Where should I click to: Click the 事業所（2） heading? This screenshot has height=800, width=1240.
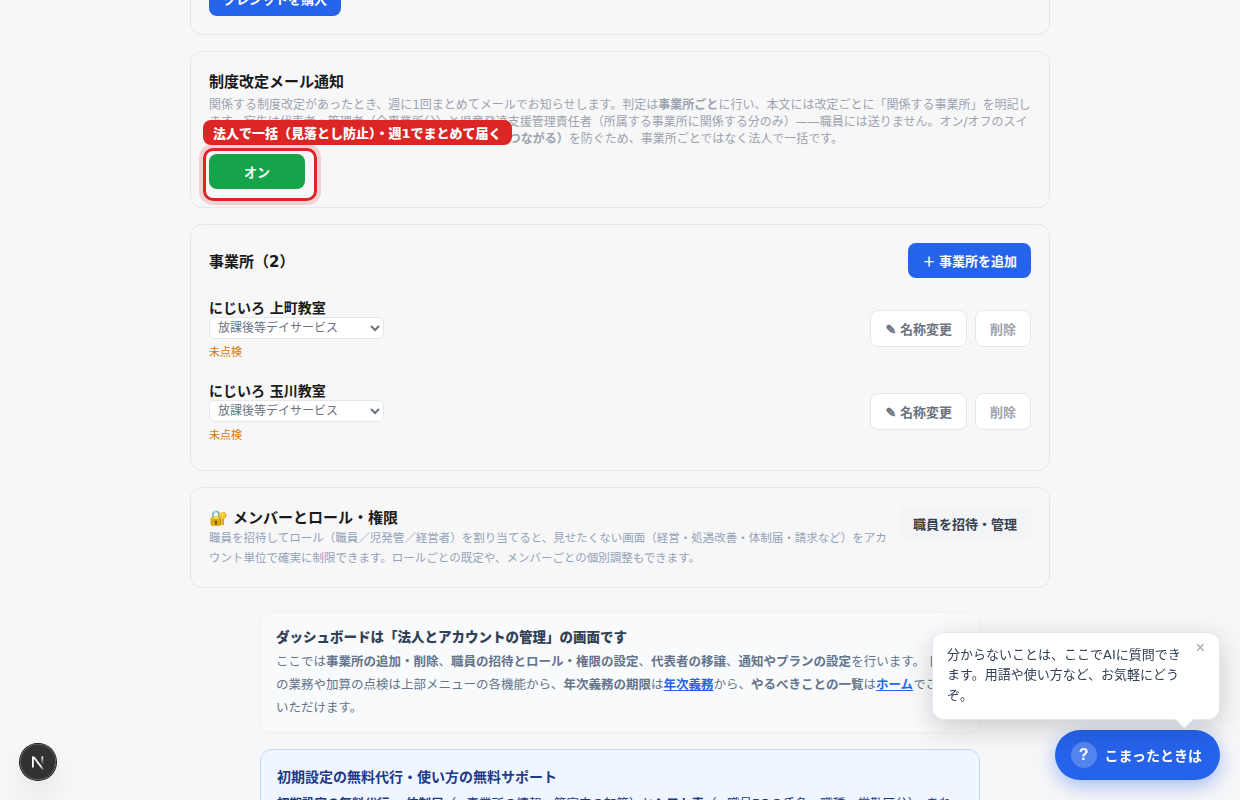click(248, 261)
